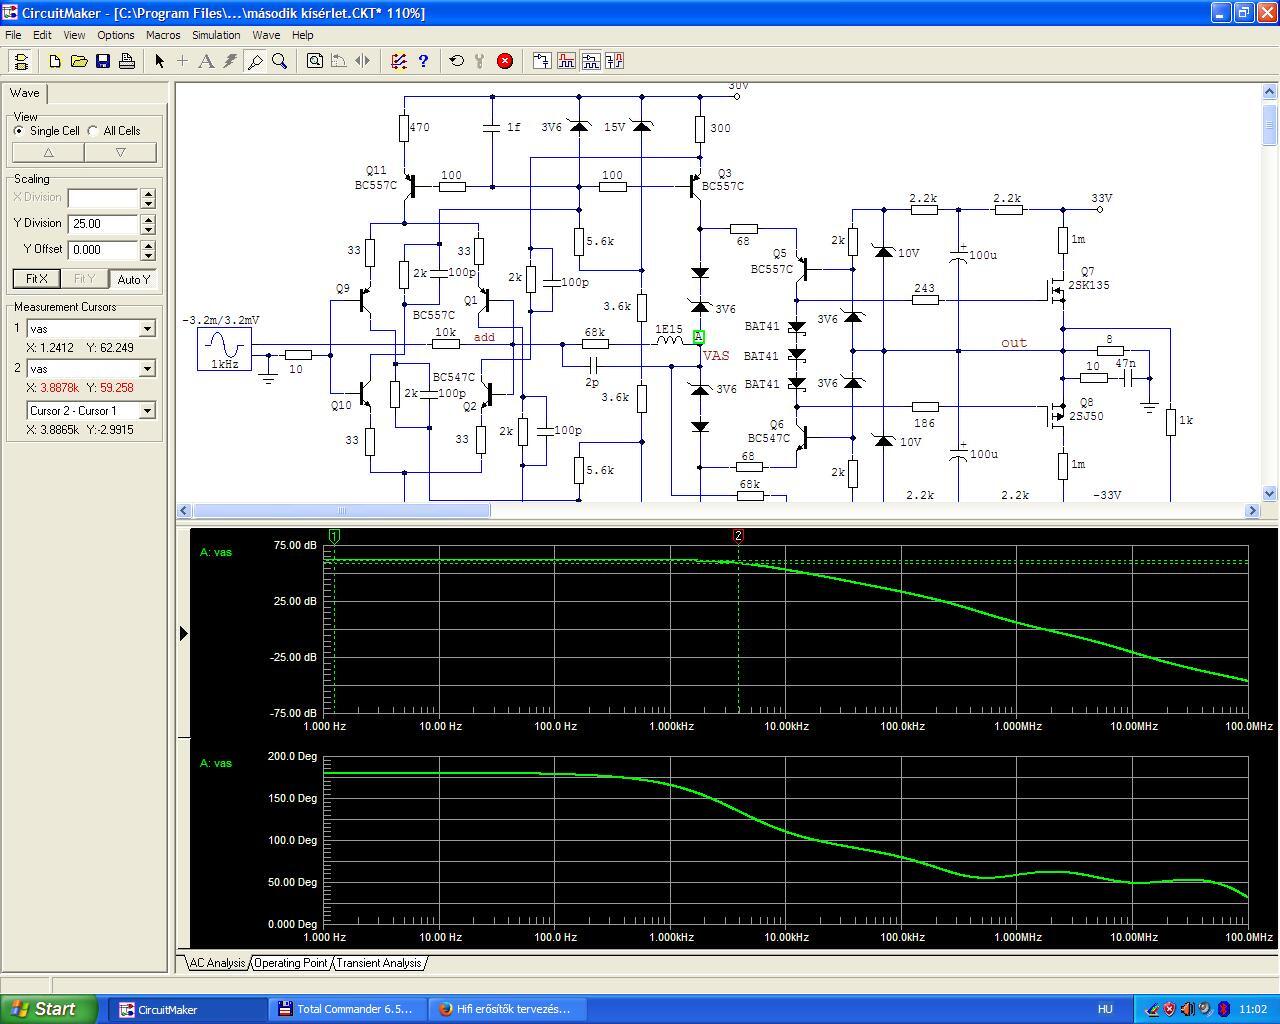Expand the Cursor 2 - Cursor 1 dropdown
Viewport: 1280px width, 1024px height.
(147, 411)
